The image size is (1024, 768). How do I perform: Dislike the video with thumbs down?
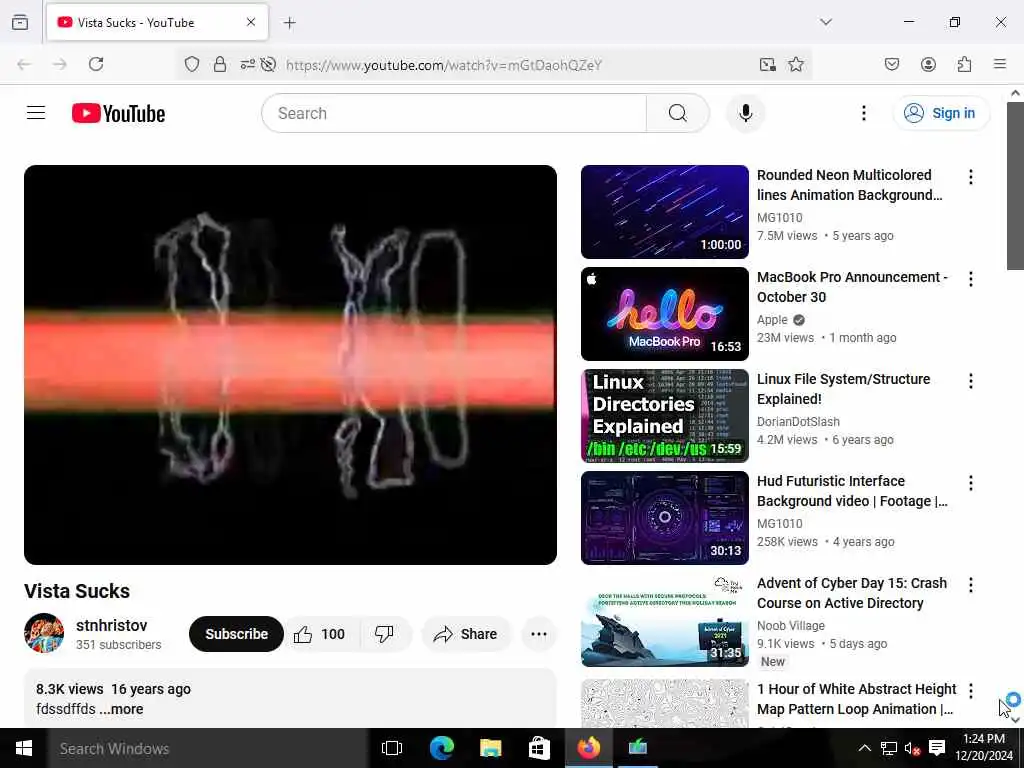385,634
